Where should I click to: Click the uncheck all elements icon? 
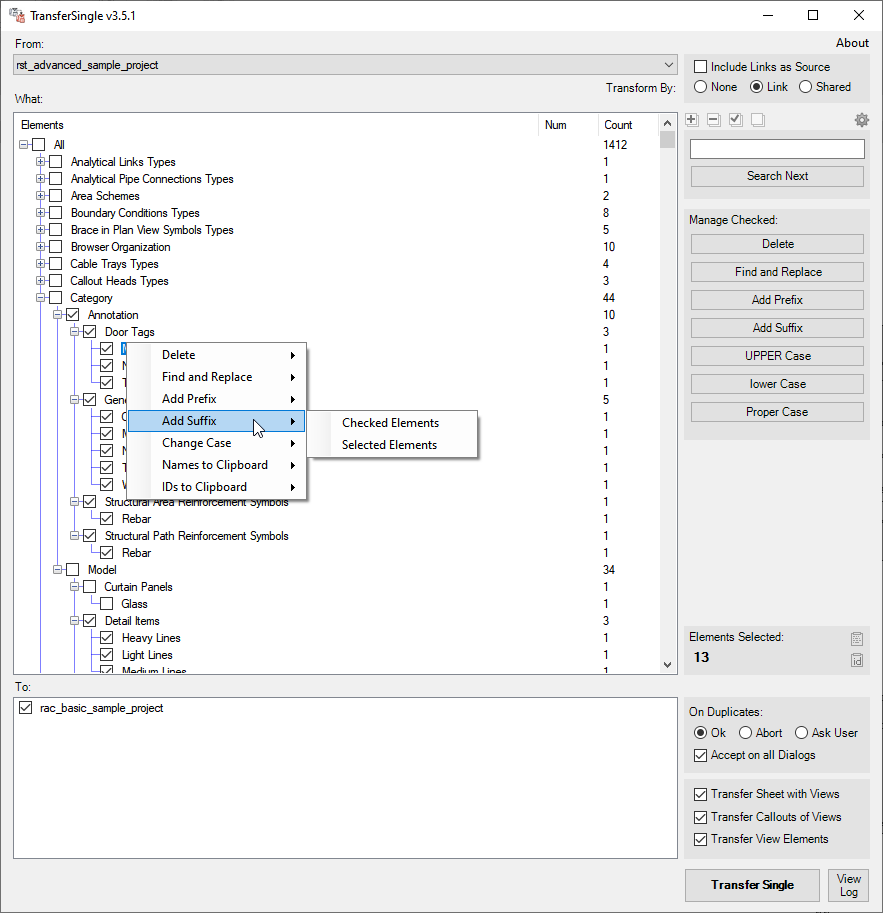[x=755, y=119]
